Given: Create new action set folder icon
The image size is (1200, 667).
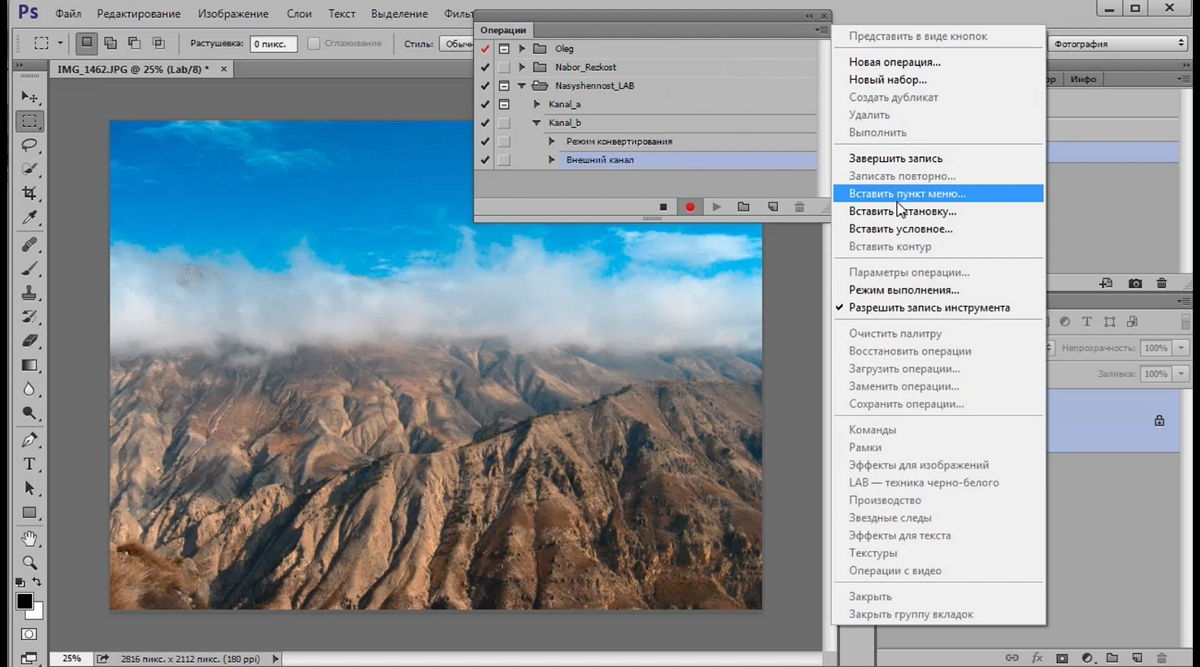Looking at the screenshot, I should pos(743,207).
